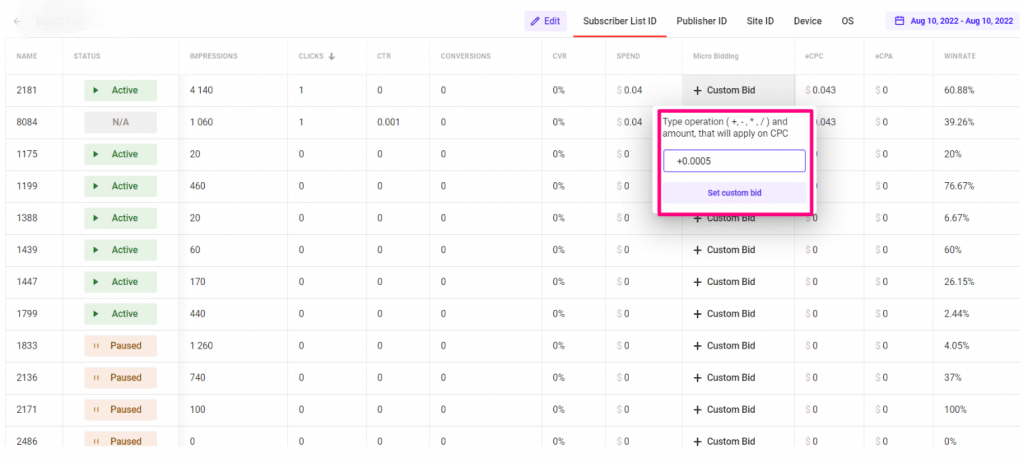Open the Subscriber List ID tab
The height and width of the screenshot is (463, 1024).
pos(620,21)
